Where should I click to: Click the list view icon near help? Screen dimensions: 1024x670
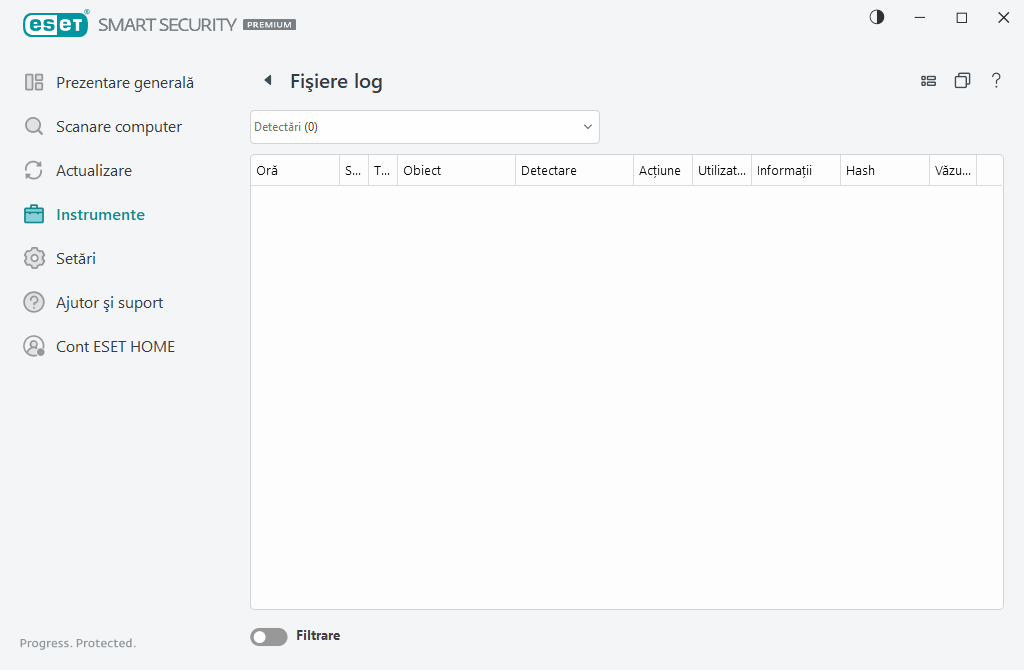[x=928, y=81]
